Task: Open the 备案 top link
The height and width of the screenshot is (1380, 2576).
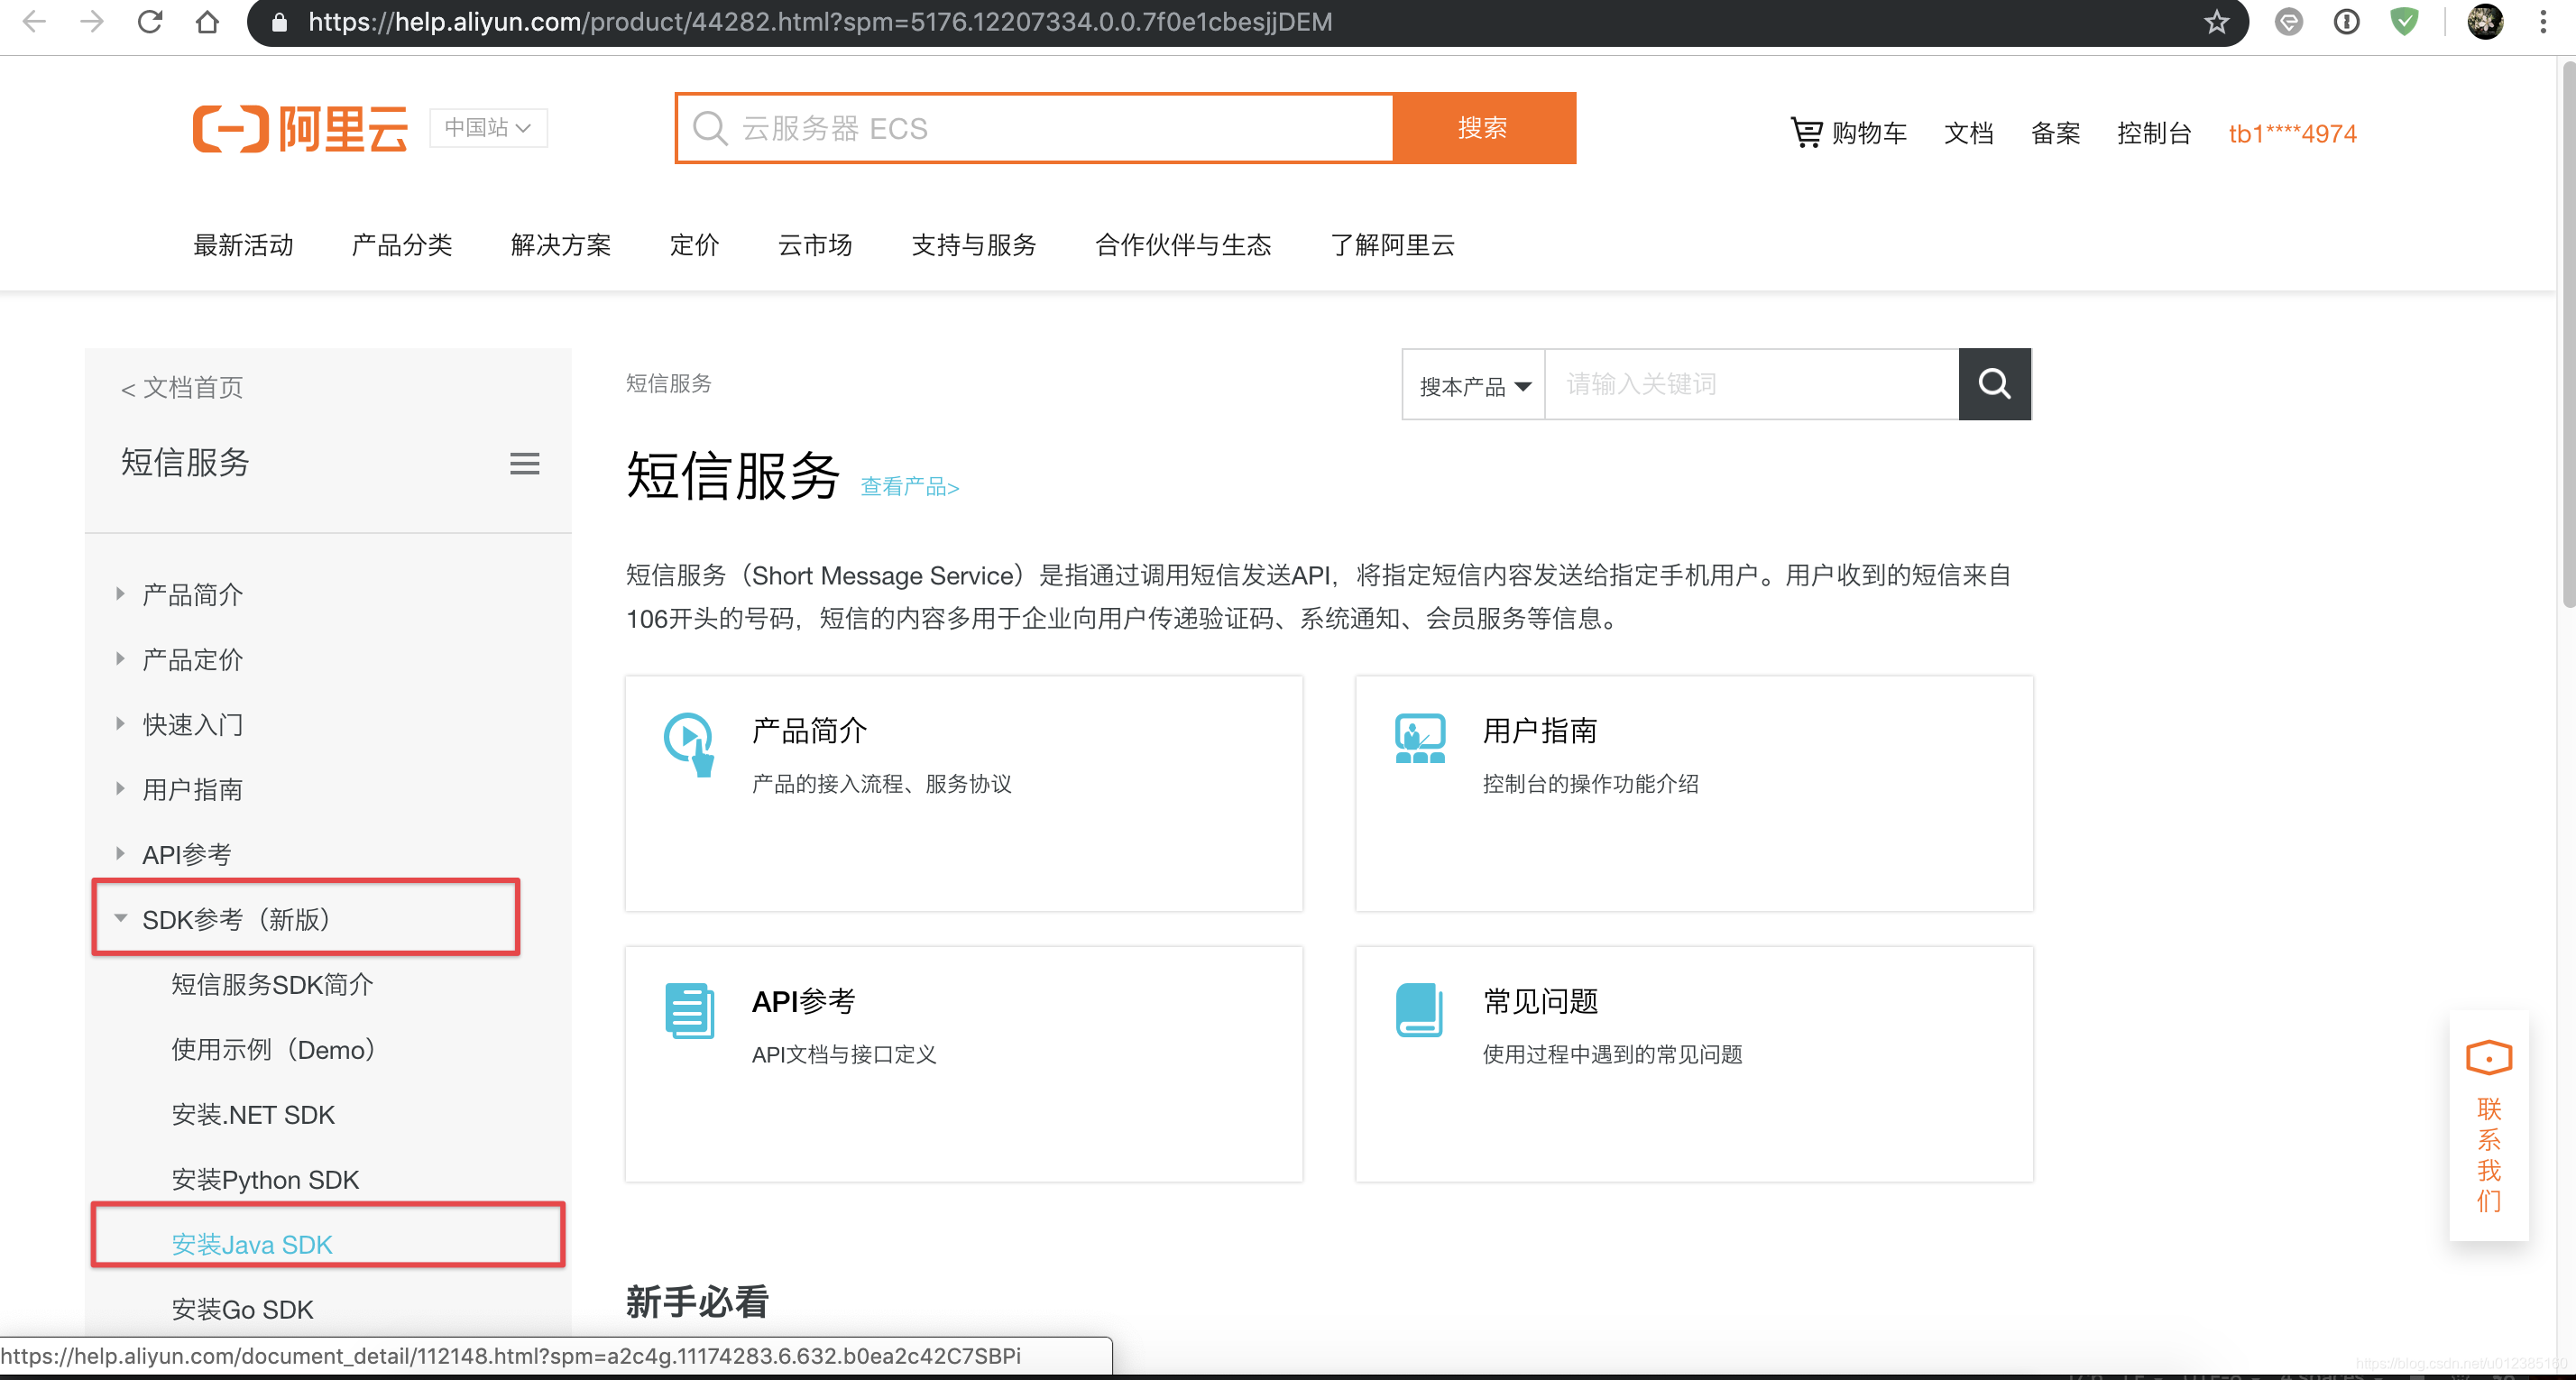Action: [2055, 133]
